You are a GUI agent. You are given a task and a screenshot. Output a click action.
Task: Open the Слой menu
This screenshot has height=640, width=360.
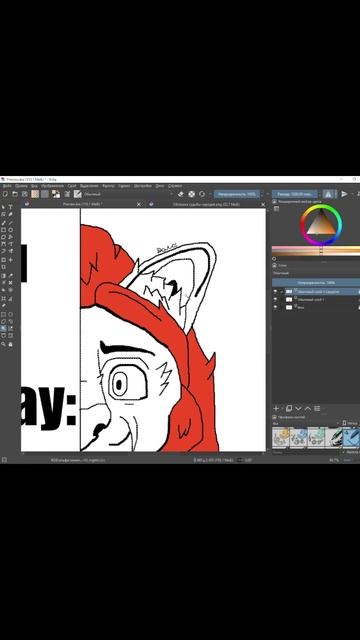(x=72, y=186)
